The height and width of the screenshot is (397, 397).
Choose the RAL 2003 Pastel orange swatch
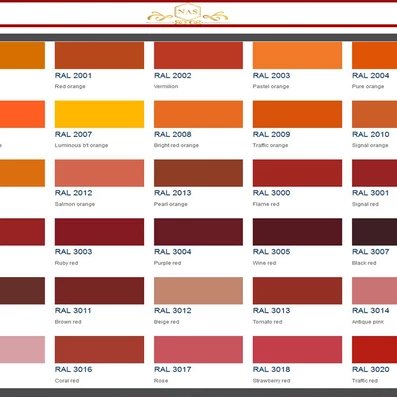pyautogui.click(x=297, y=55)
